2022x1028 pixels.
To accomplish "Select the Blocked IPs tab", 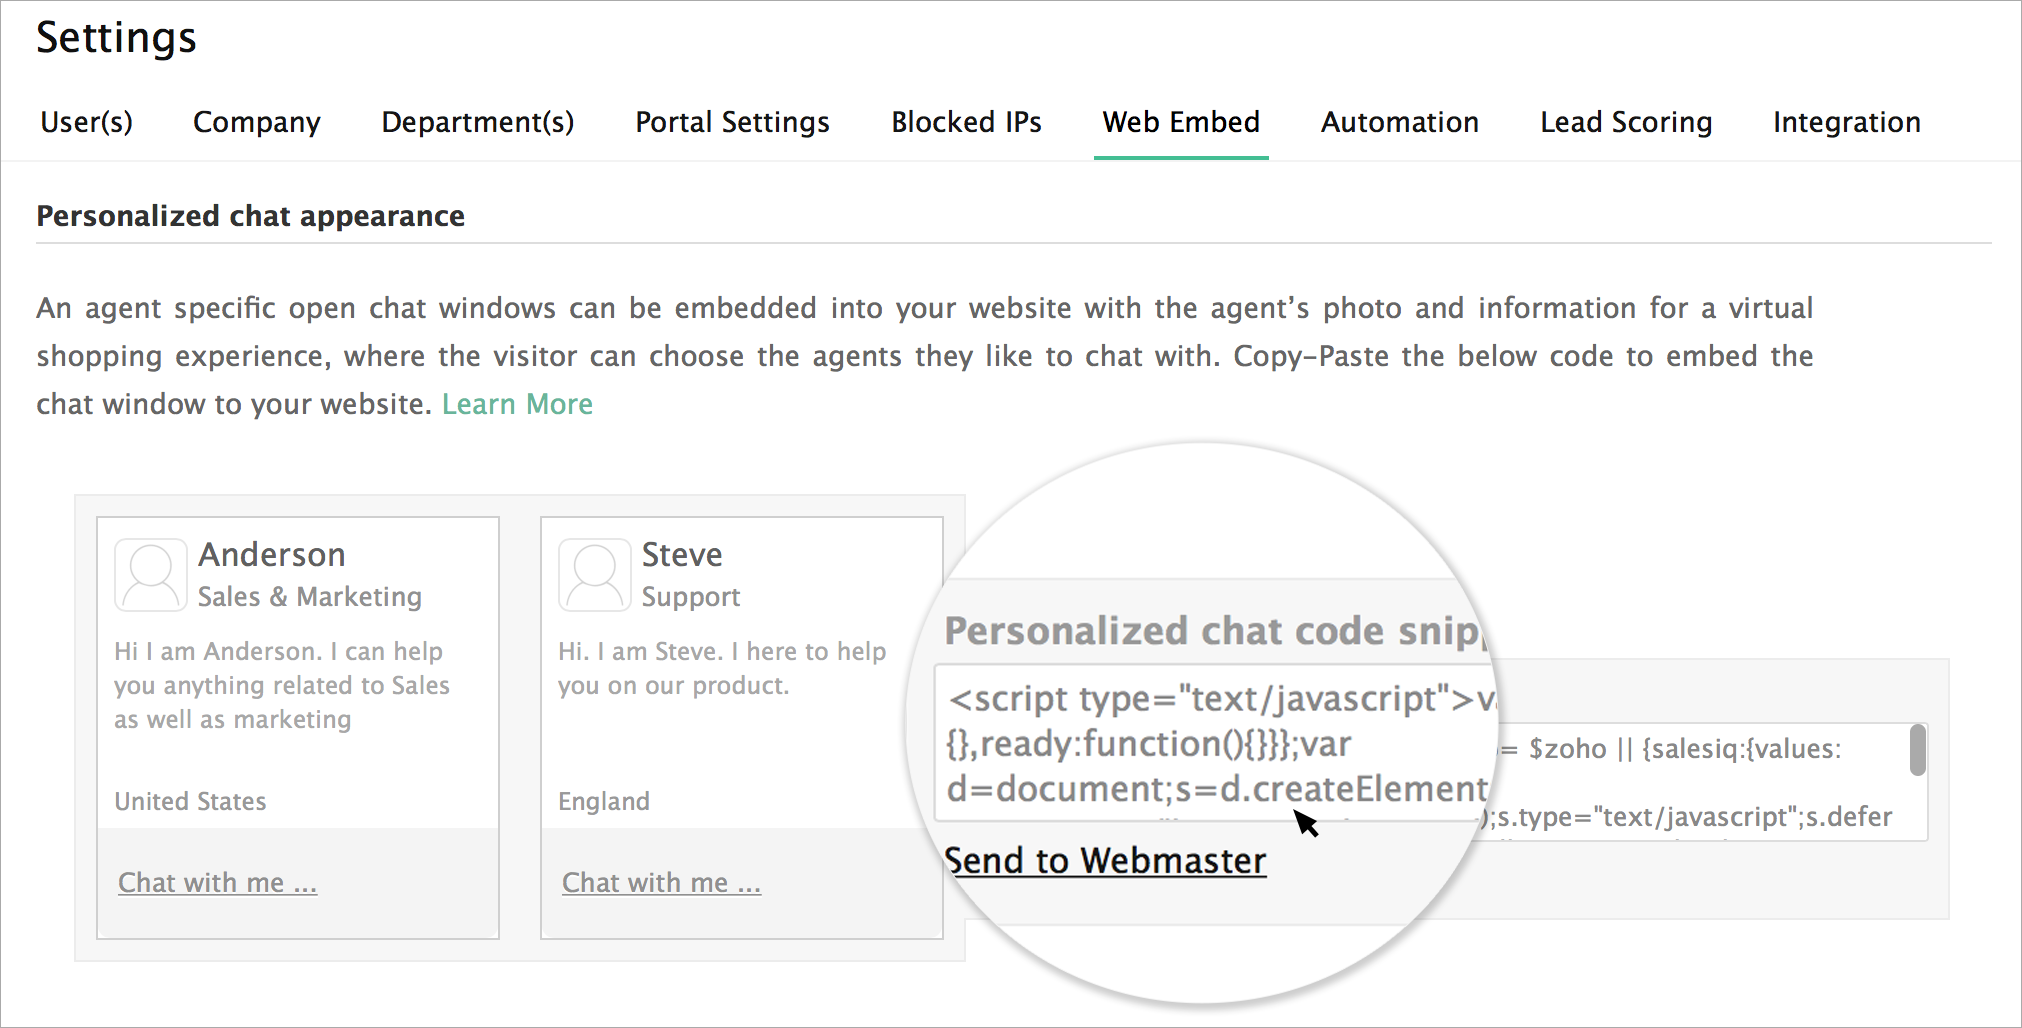I will coord(966,122).
